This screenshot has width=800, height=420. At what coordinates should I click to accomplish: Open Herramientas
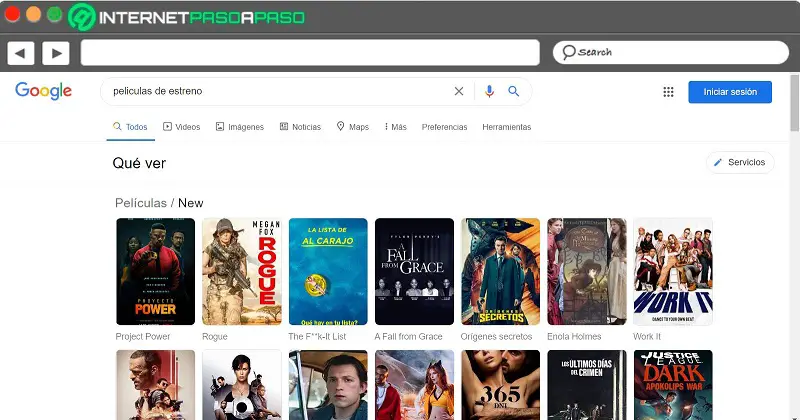(507, 127)
